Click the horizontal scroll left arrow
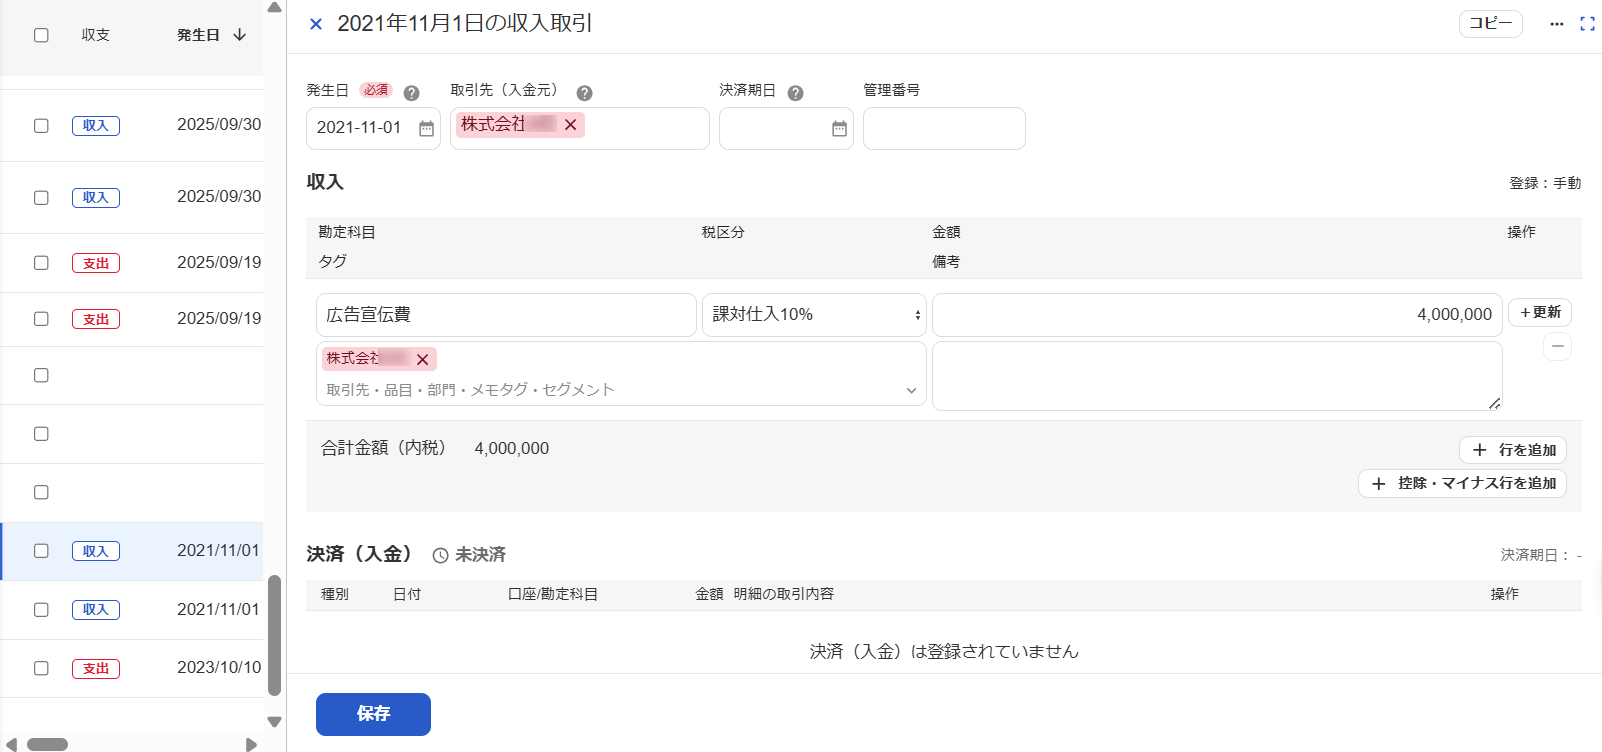 (11, 744)
